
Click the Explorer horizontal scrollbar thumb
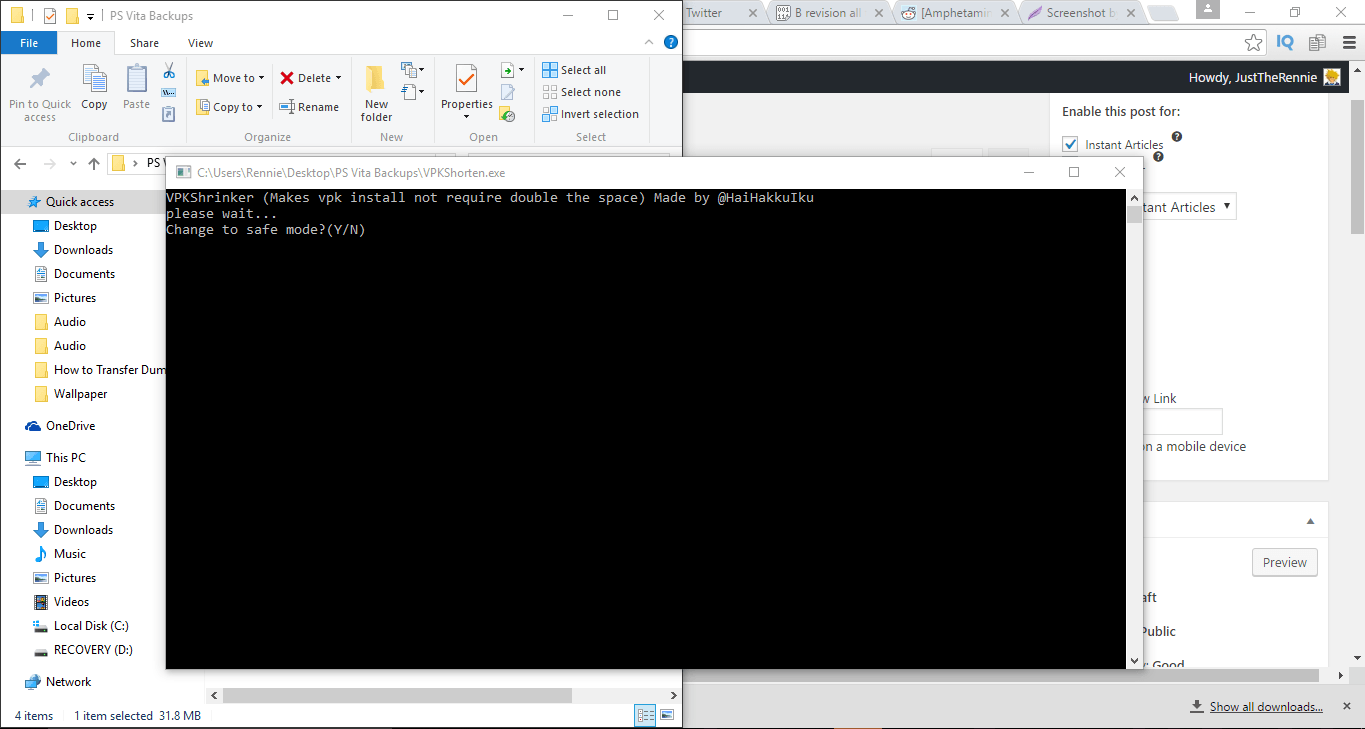point(397,695)
